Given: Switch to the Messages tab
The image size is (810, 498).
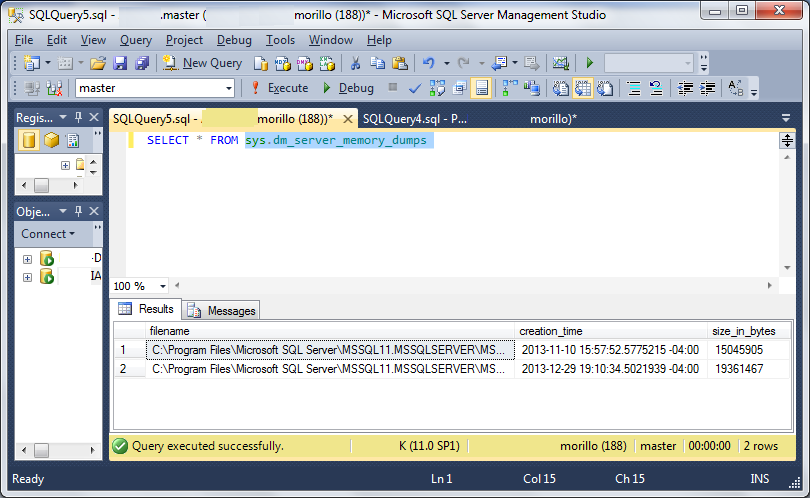Looking at the screenshot, I should 222,310.
